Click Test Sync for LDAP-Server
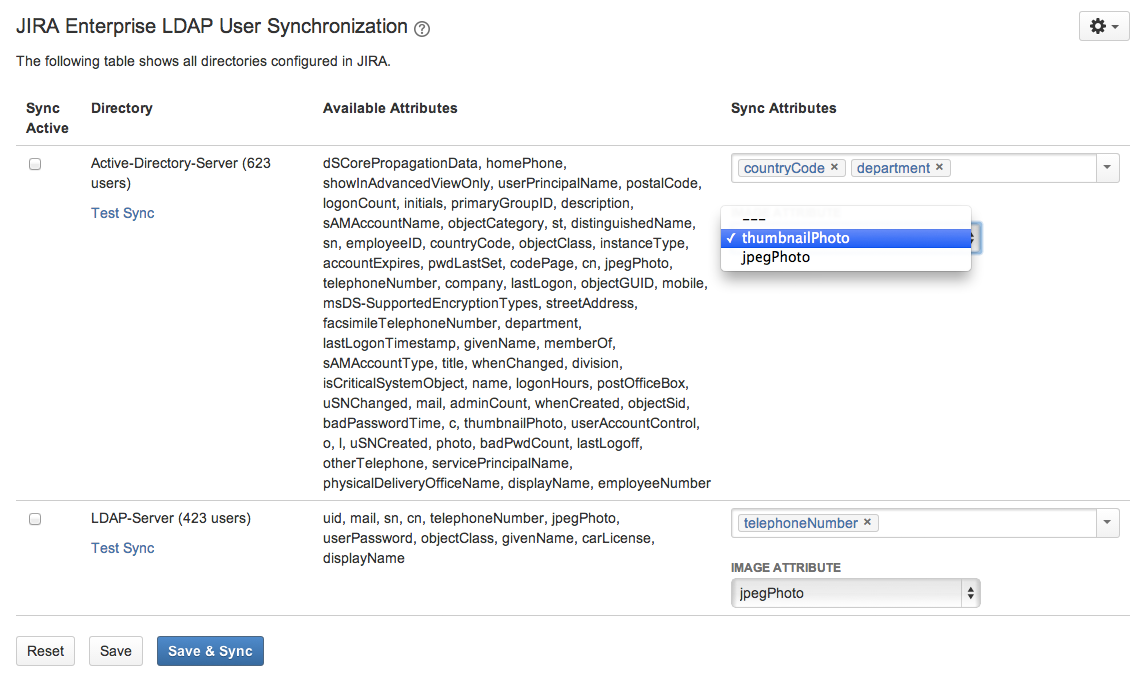1145x686 pixels. point(123,548)
